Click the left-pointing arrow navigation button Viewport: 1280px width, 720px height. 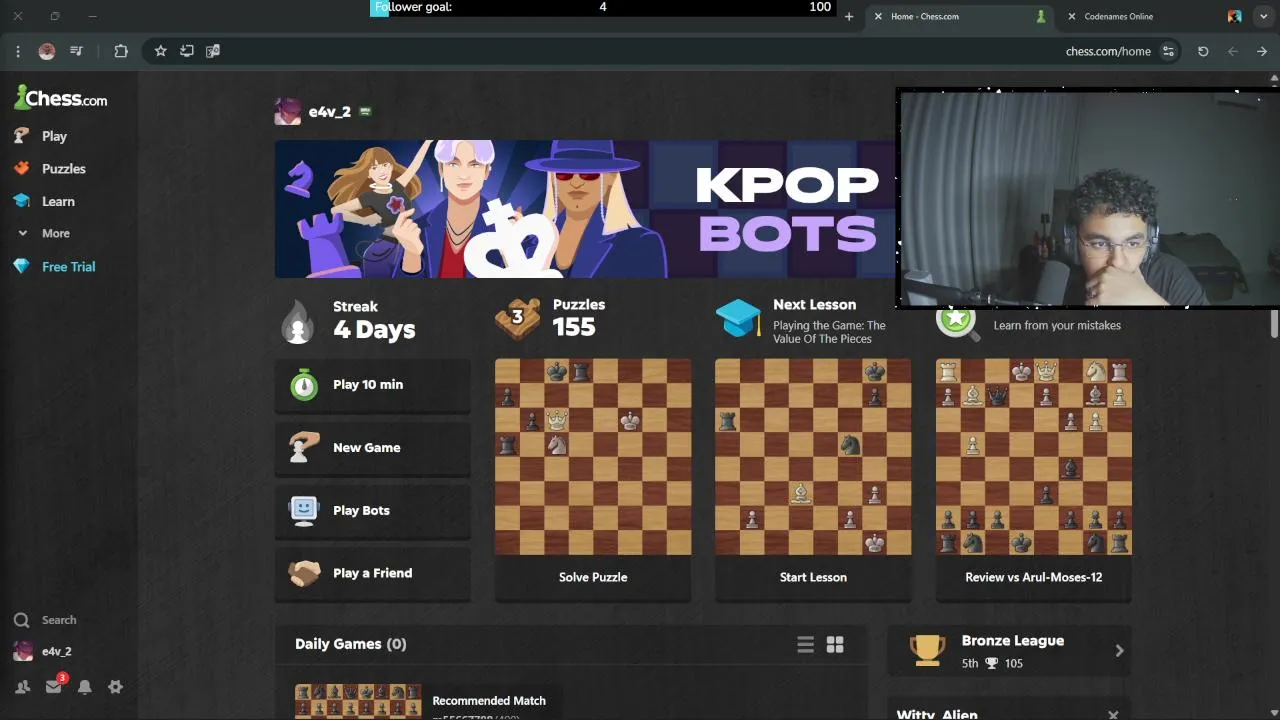1232,51
